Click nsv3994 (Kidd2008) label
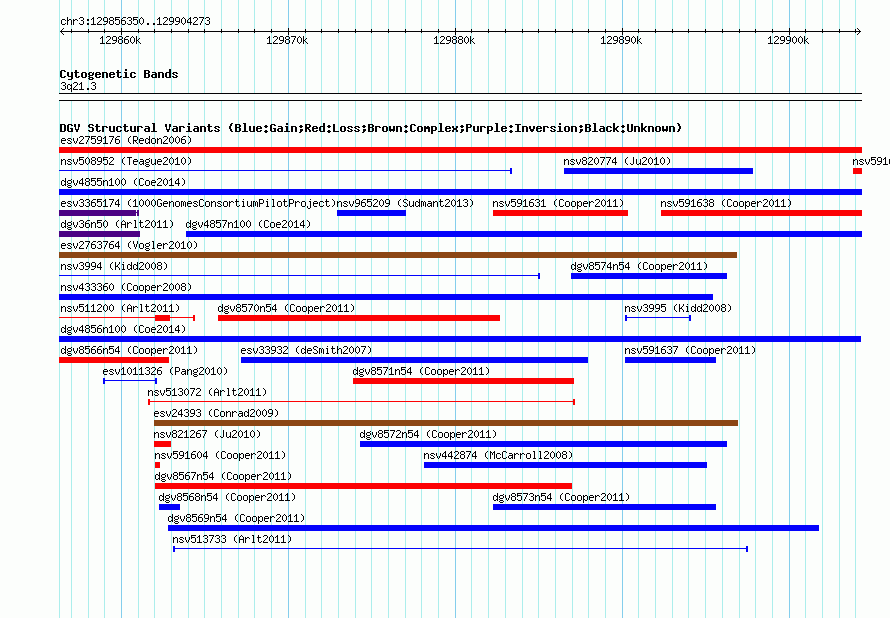Screen dimensions: 890x618 pyautogui.click(x=114, y=266)
